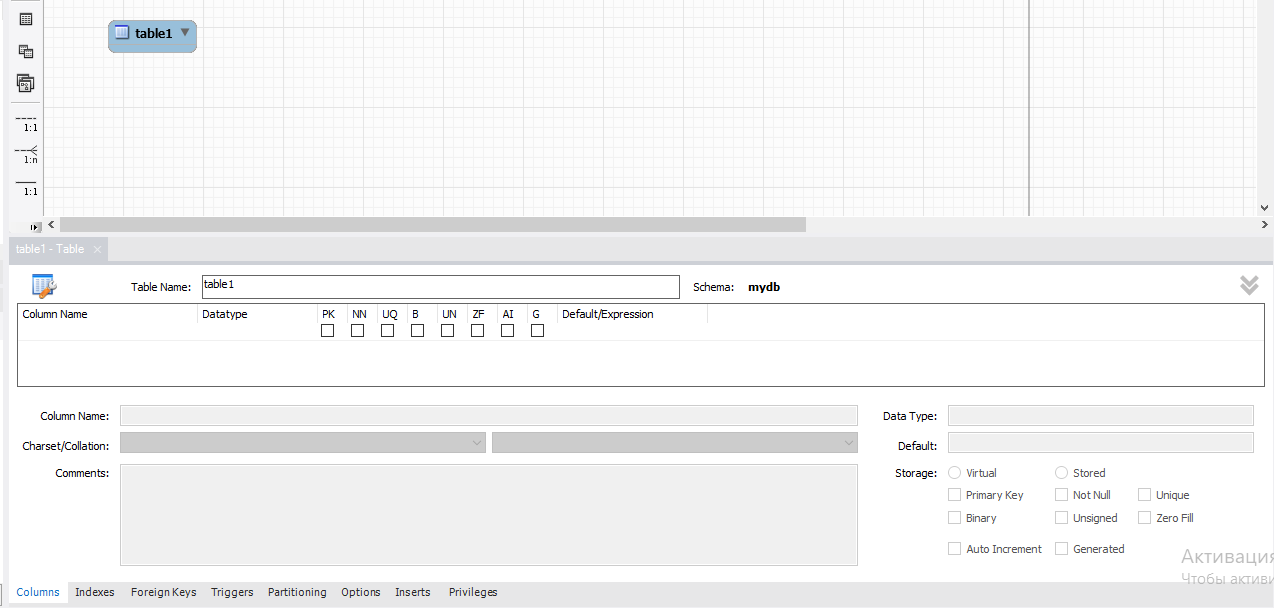Viewport: 1274px width, 608px height.
Task: Tick the PK checkbox in the column grid
Action: click(327, 331)
